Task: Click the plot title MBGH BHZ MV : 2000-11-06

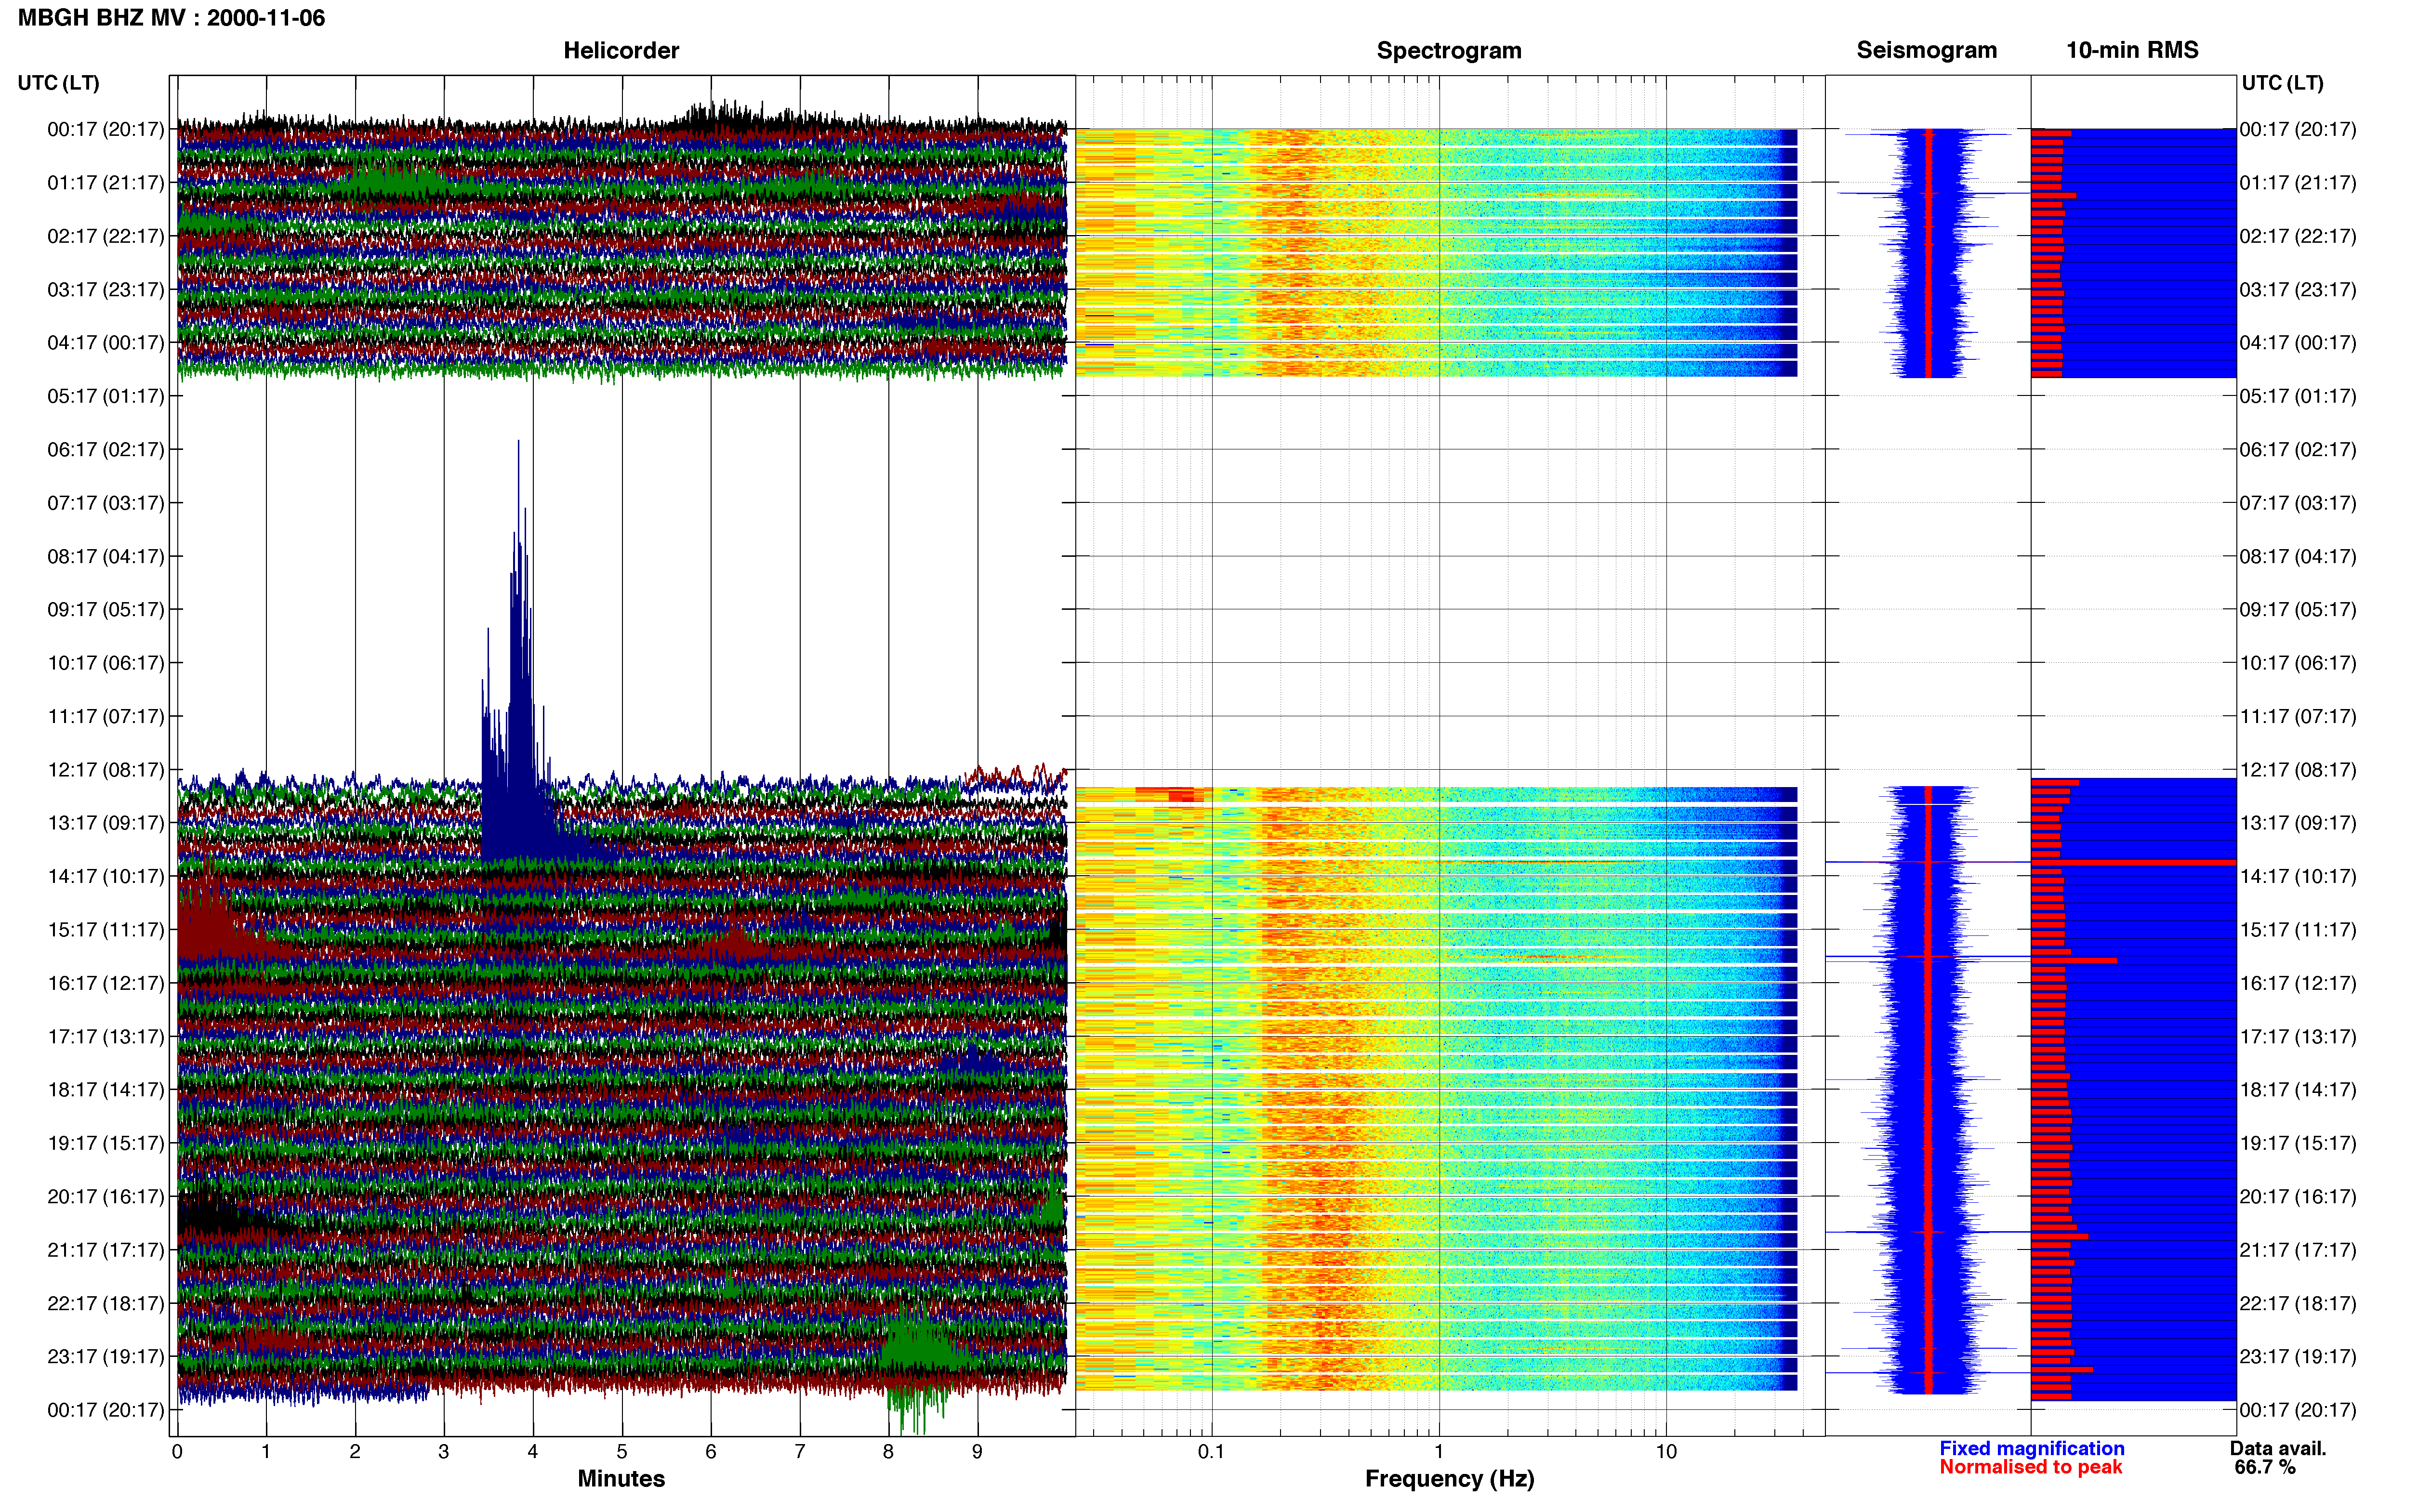Action: [171, 18]
